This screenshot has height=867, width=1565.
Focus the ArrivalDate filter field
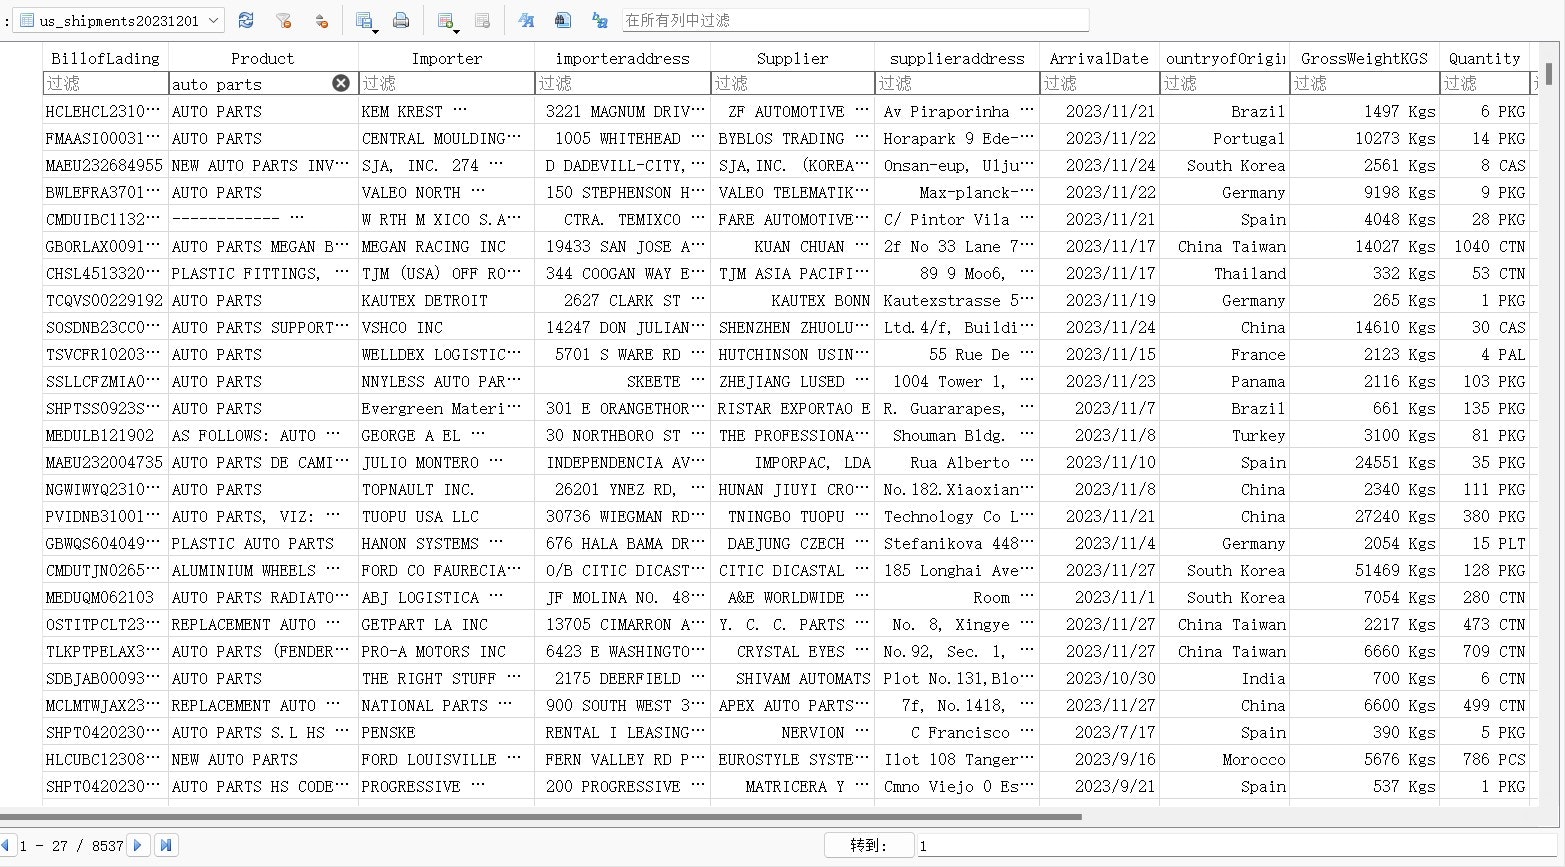pos(1099,83)
